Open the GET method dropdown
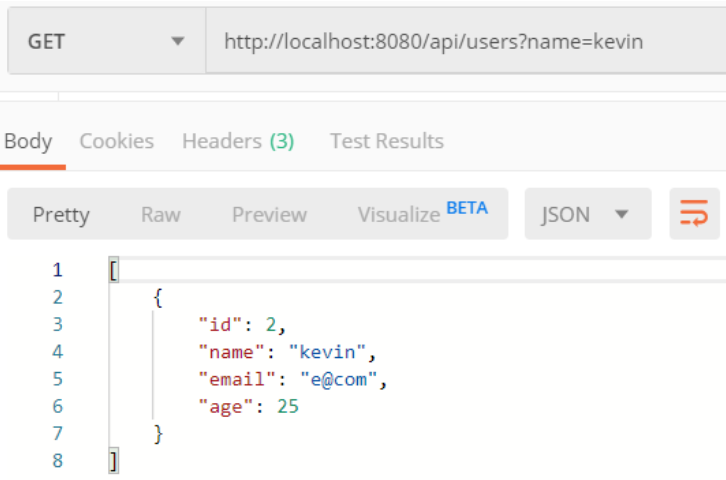The image size is (726, 480). click(x=107, y=41)
